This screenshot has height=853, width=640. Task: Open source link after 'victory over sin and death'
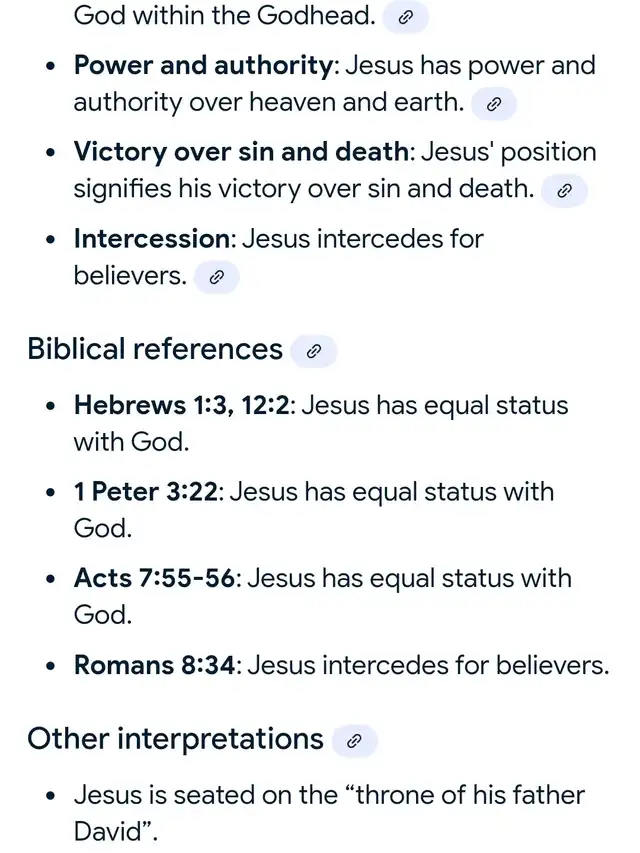click(564, 190)
